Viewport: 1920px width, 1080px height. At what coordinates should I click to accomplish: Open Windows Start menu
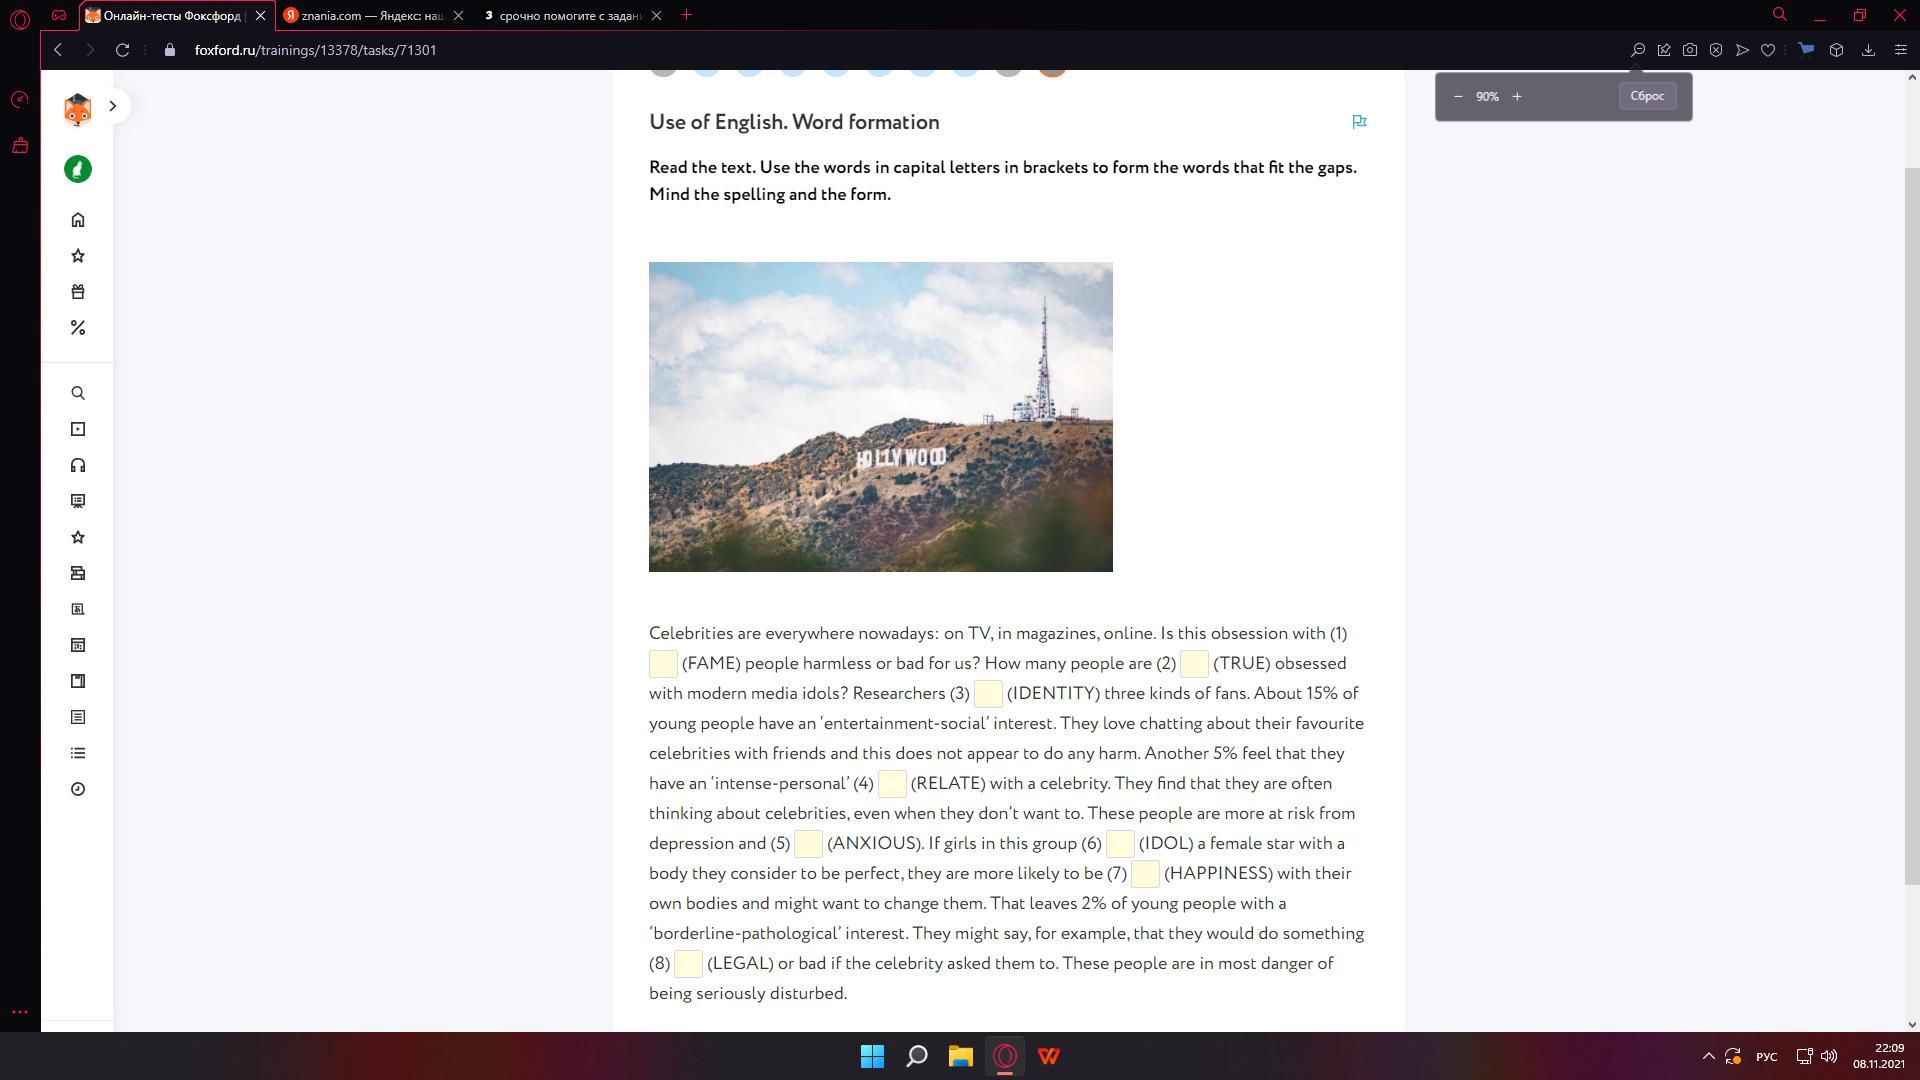872,1056
